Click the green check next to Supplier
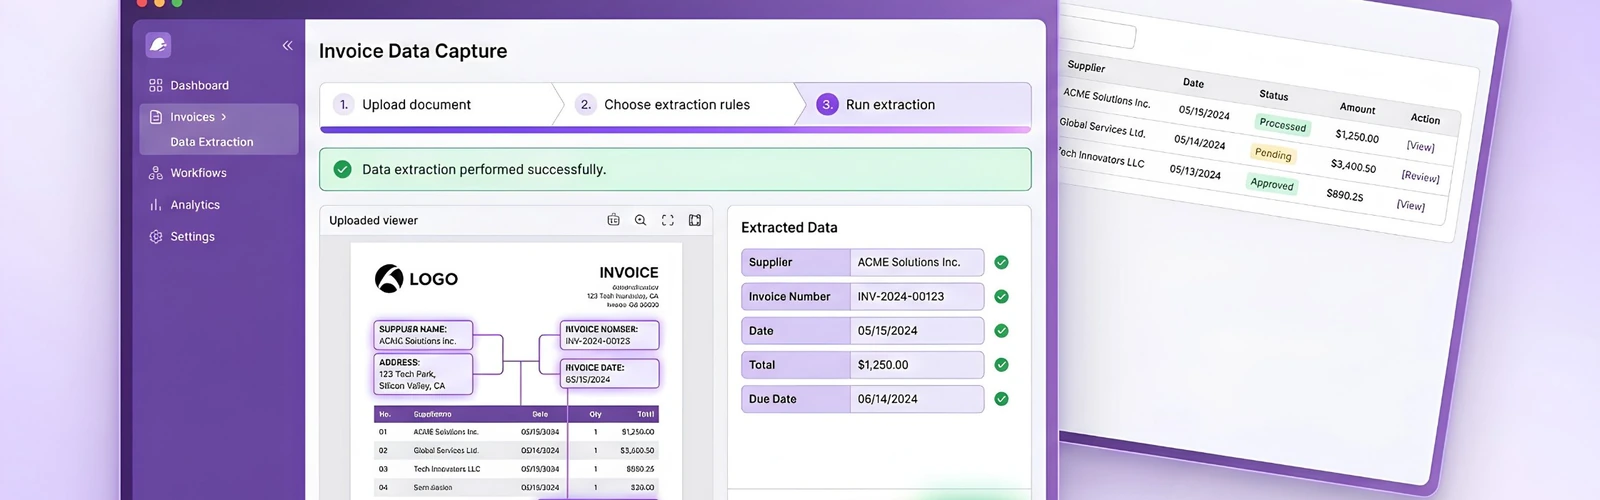This screenshot has width=1600, height=500. [x=1001, y=262]
